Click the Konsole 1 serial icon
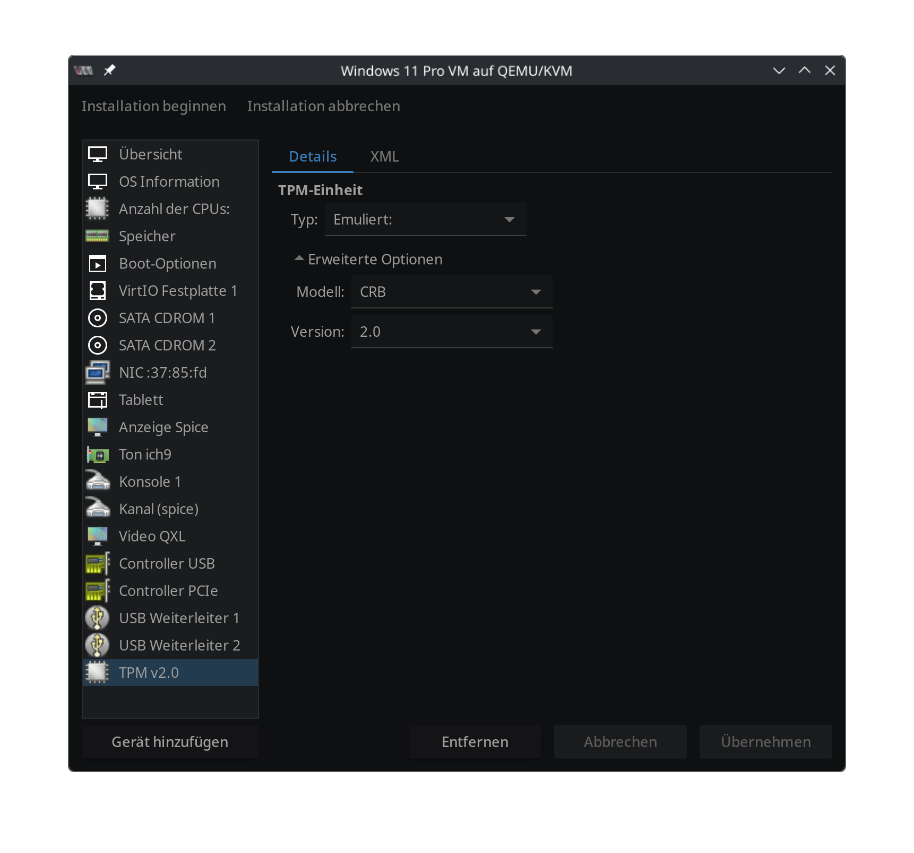This screenshot has height=853, width=914. click(x=97, y=480)
